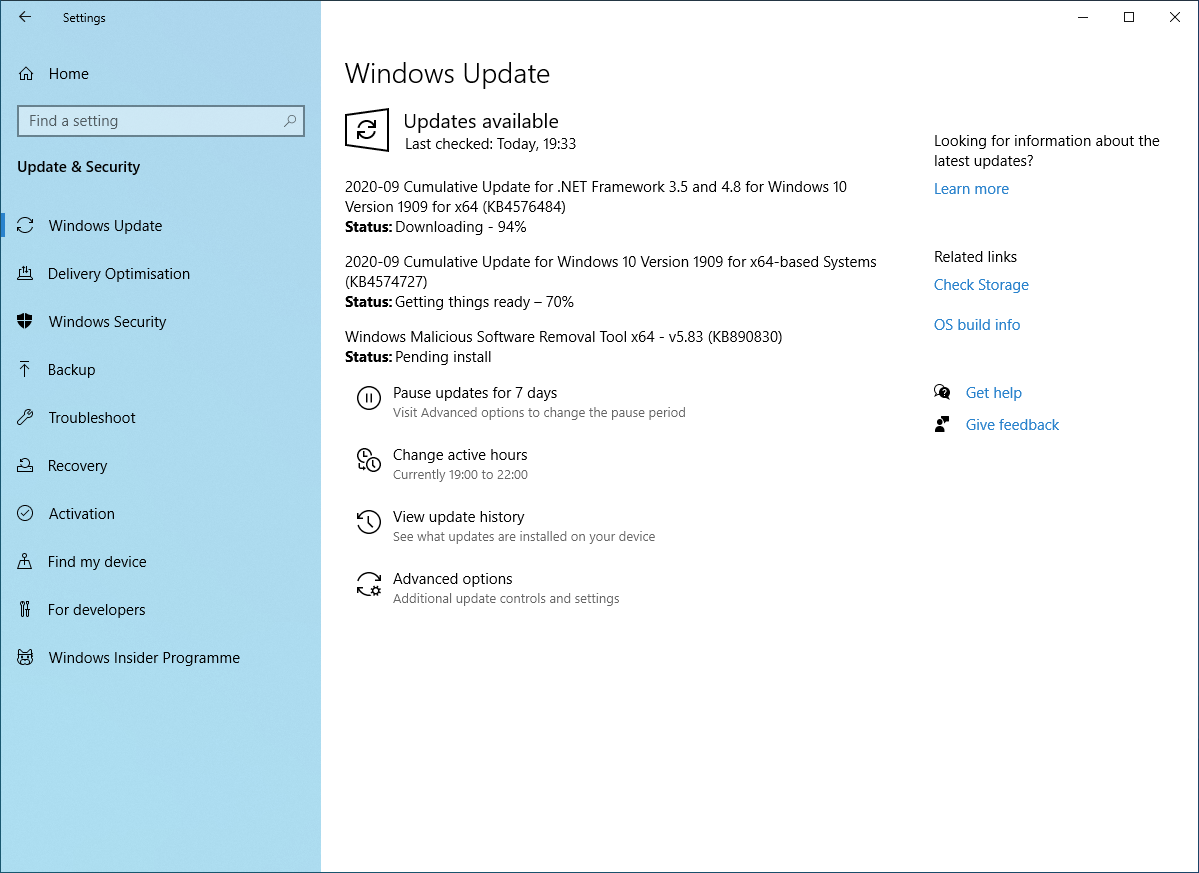Click the Backup upward arrow icon
Image resolution: width=1199 pixels, height=873 pixels.
pyautogui.click(x=25, y=369)
